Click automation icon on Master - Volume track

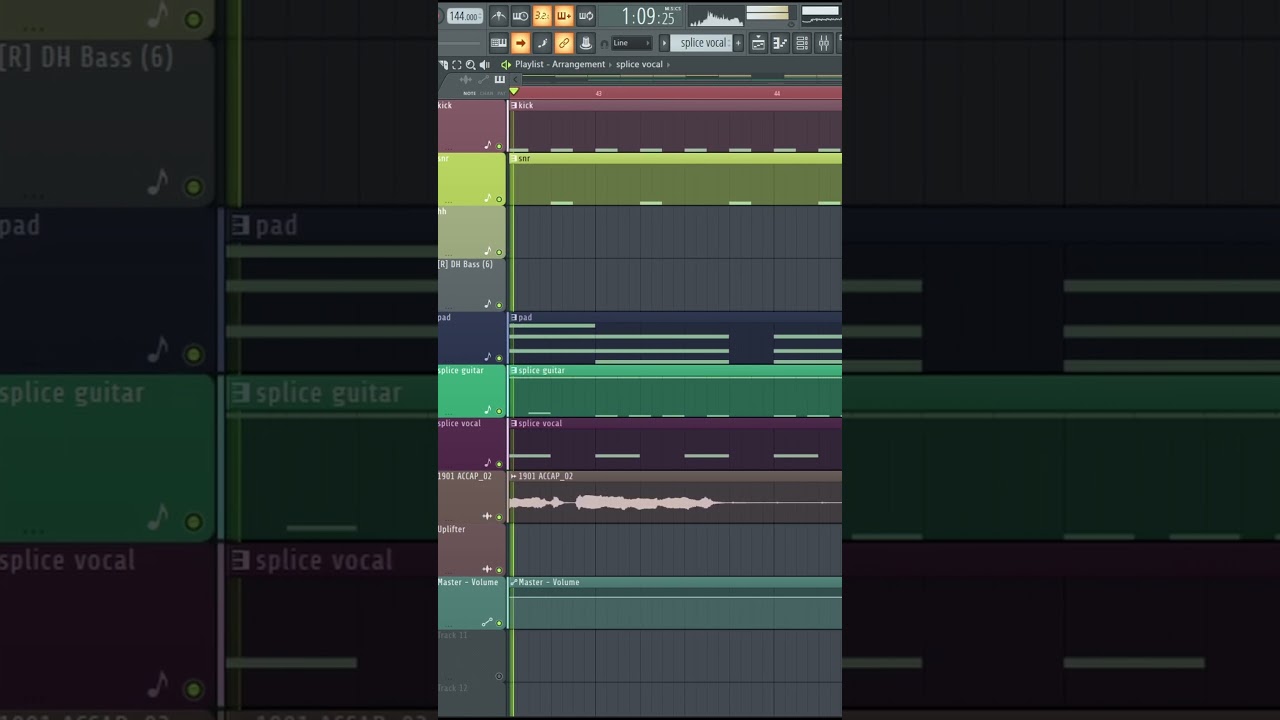tap(488, 622)
